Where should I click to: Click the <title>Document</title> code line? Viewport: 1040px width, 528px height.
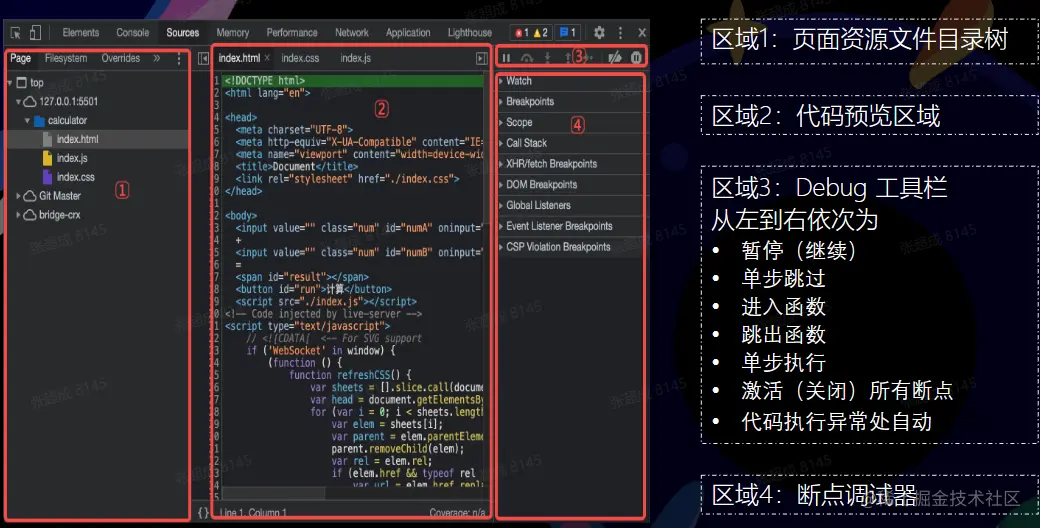tap(296, 166)
